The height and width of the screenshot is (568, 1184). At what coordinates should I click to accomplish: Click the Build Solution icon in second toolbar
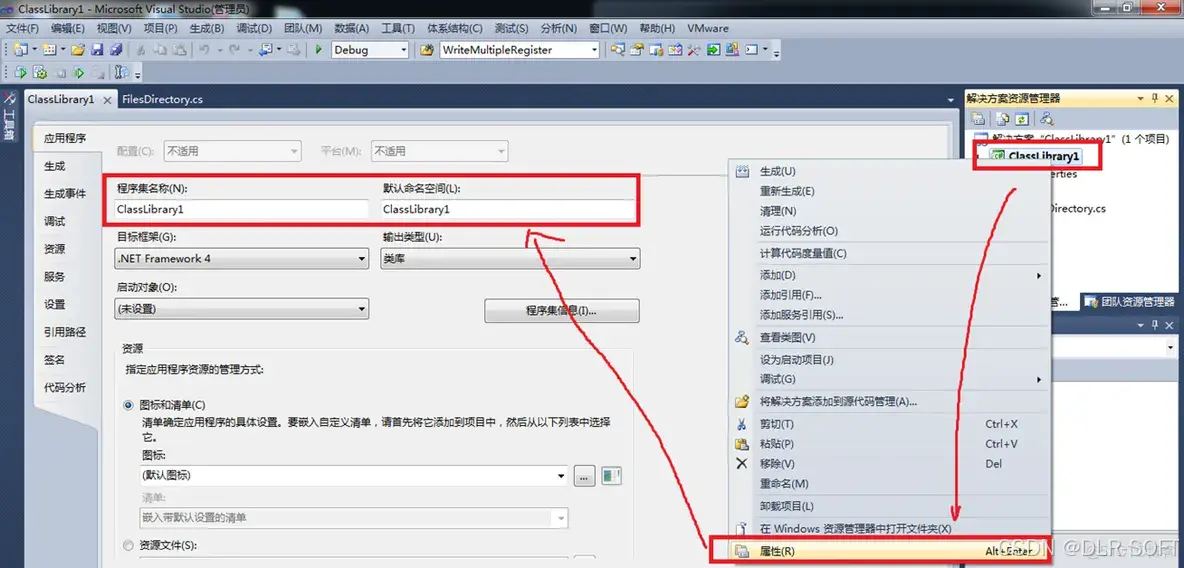20,73
